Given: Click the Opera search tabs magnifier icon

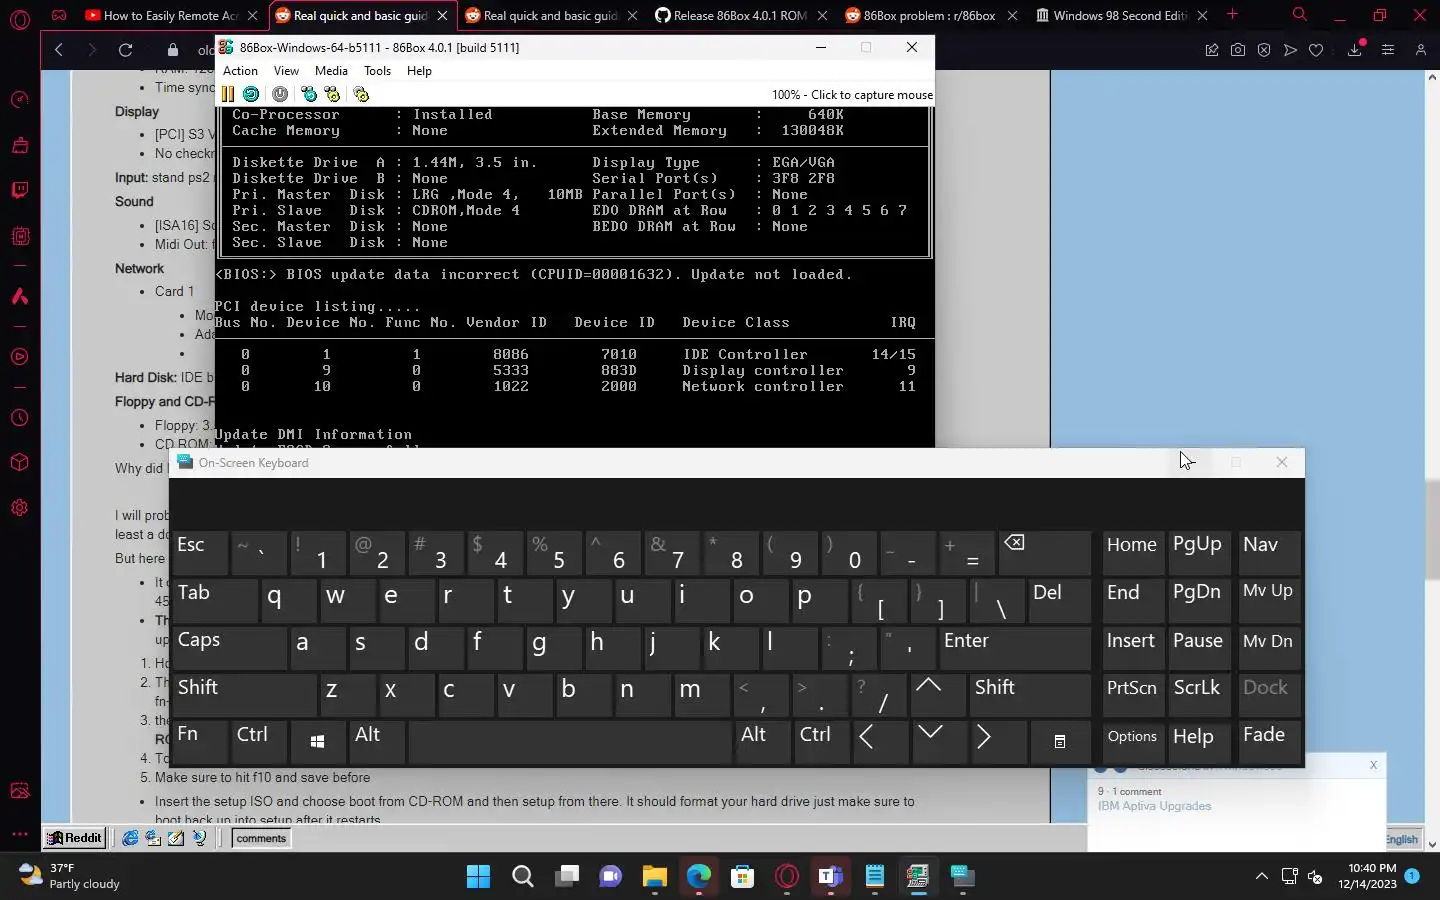Looking at the screenshot, I should [1300, 15].
